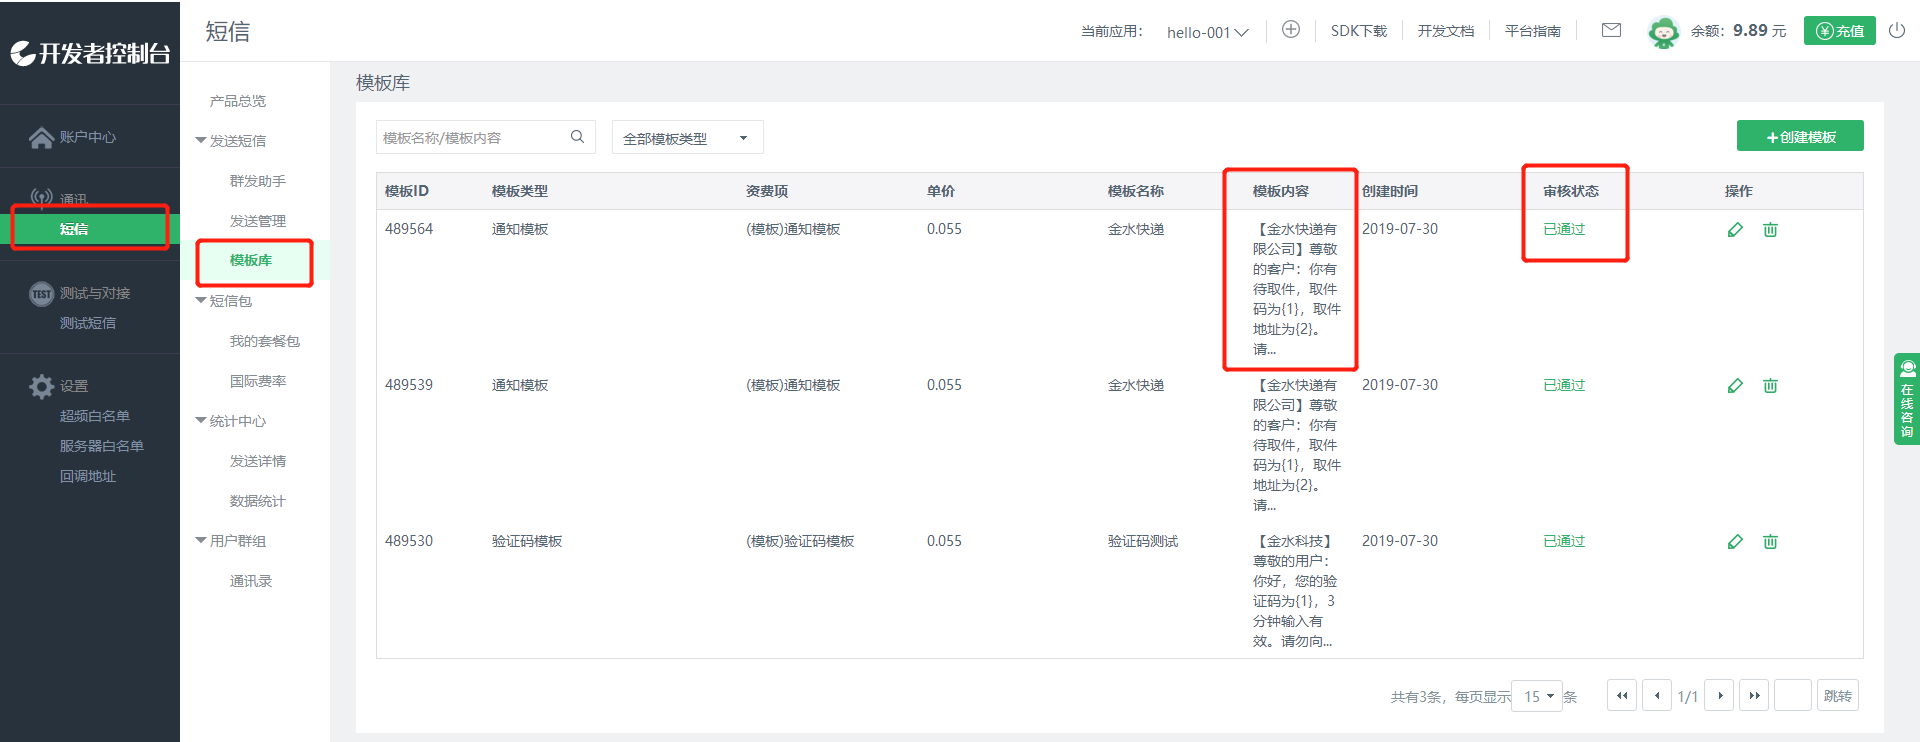Collapse the 发送短信 menu group

coord(231,141)
